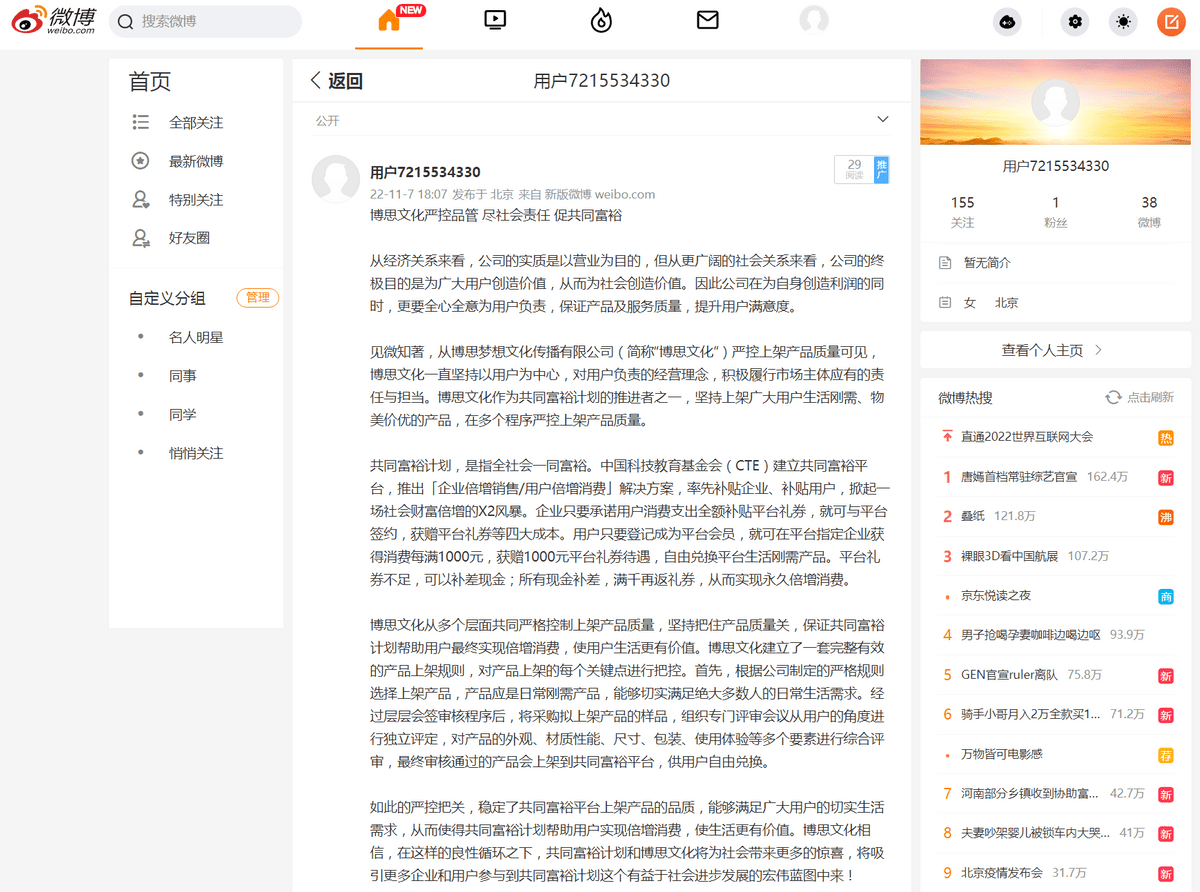This screenshot has width=1200, height=892.
Task: Open the messages envelope icon
Action: tap(708, 20)
